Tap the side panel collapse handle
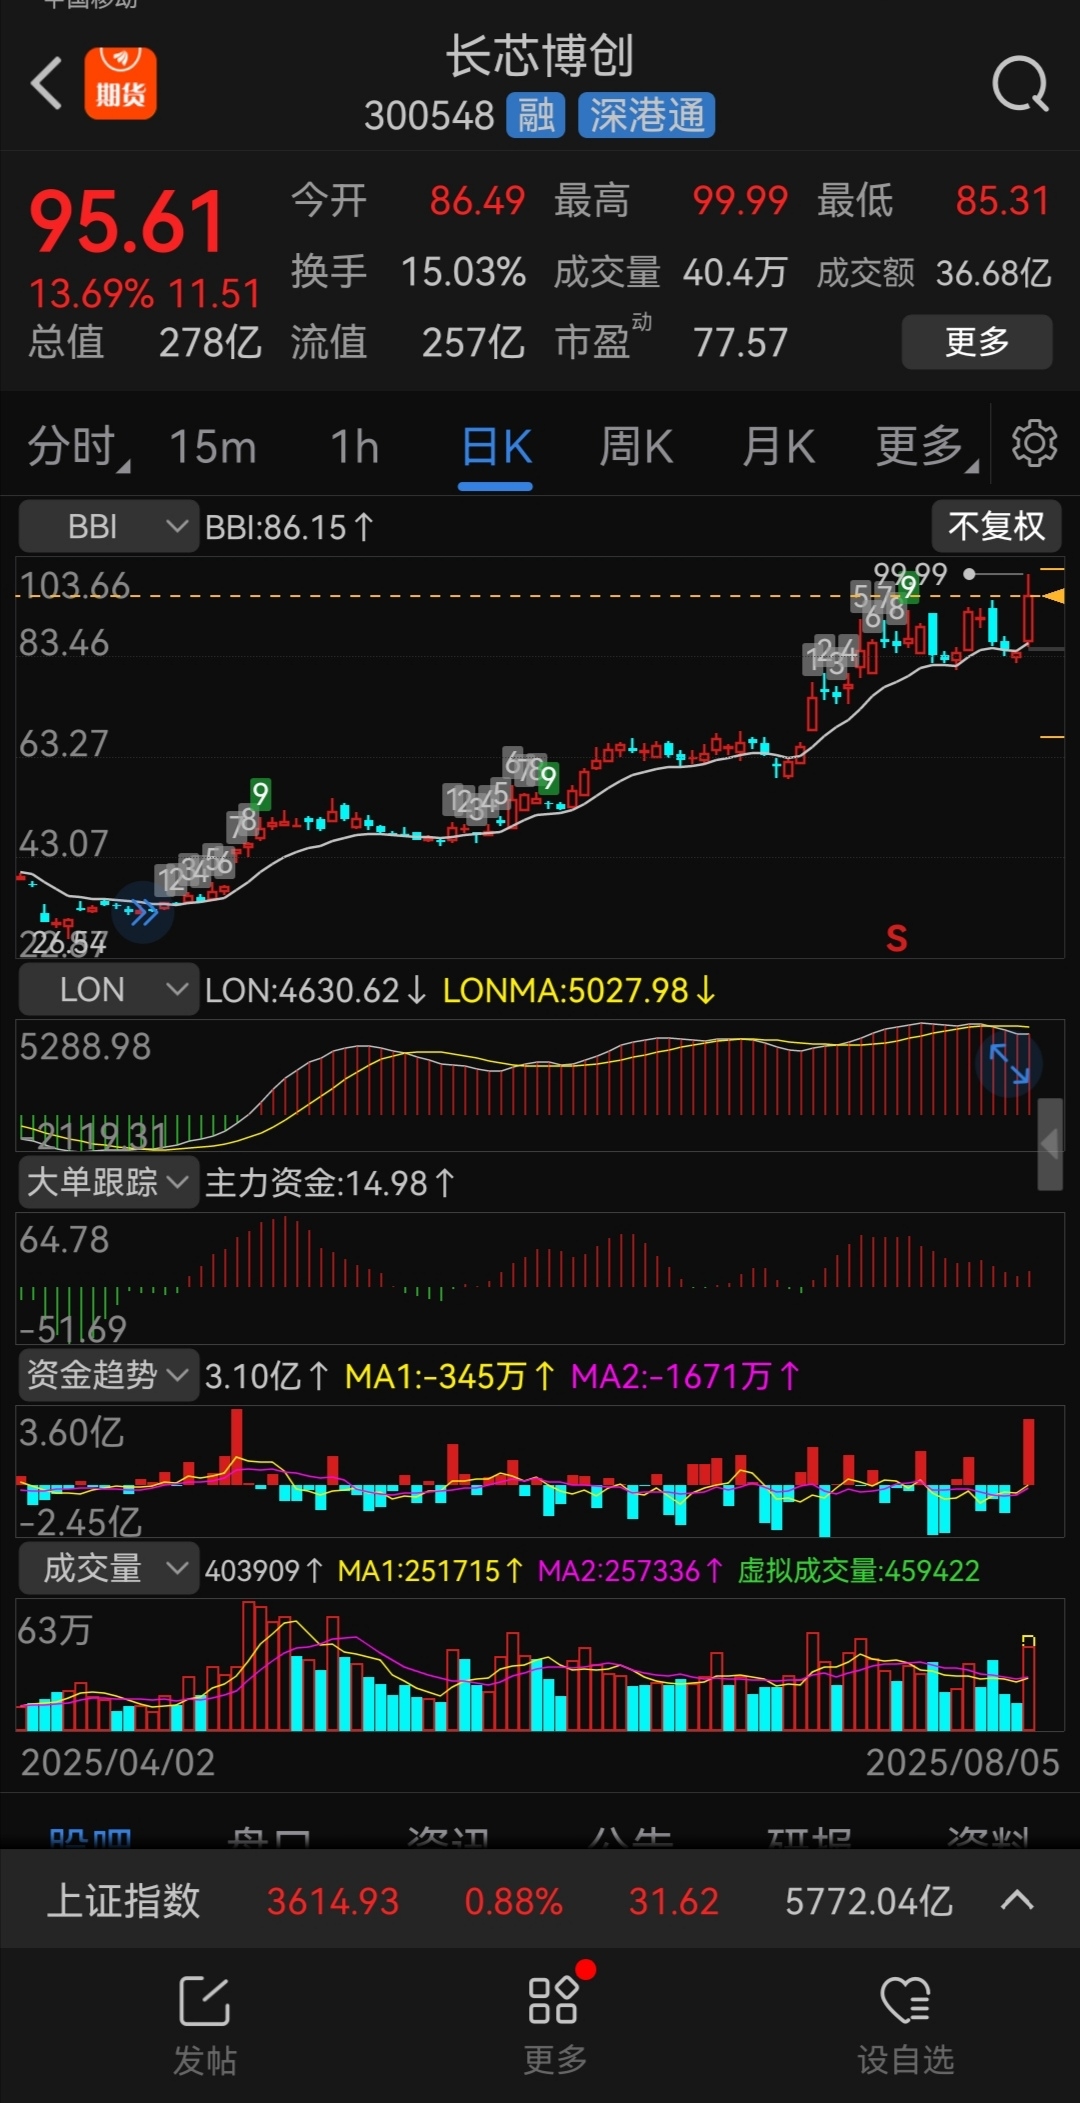This screenshot has width=1080, height=2103. point(1050,1144)
